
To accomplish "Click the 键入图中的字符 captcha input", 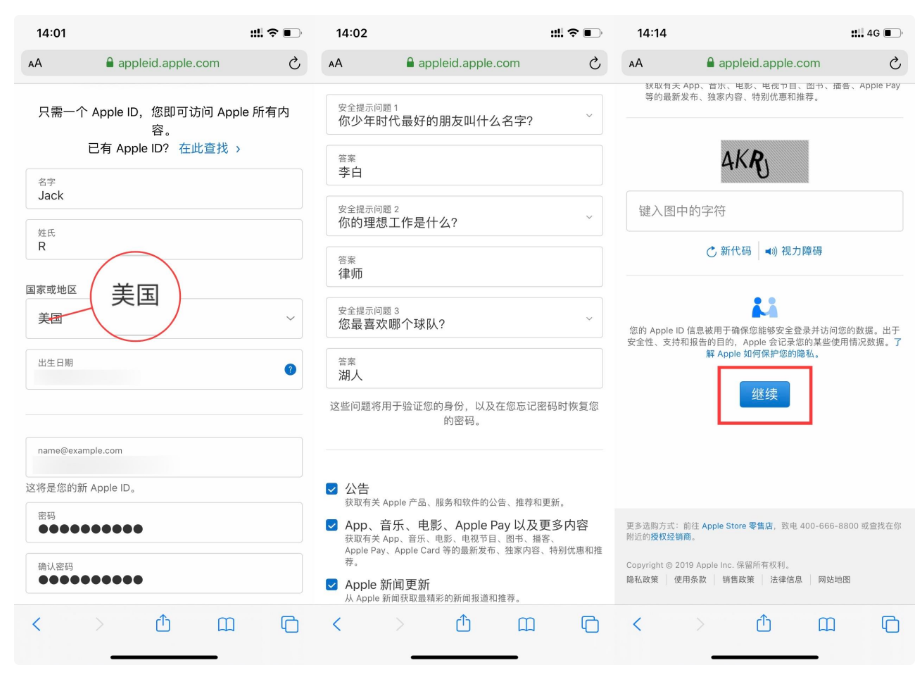I will point(764,211).
